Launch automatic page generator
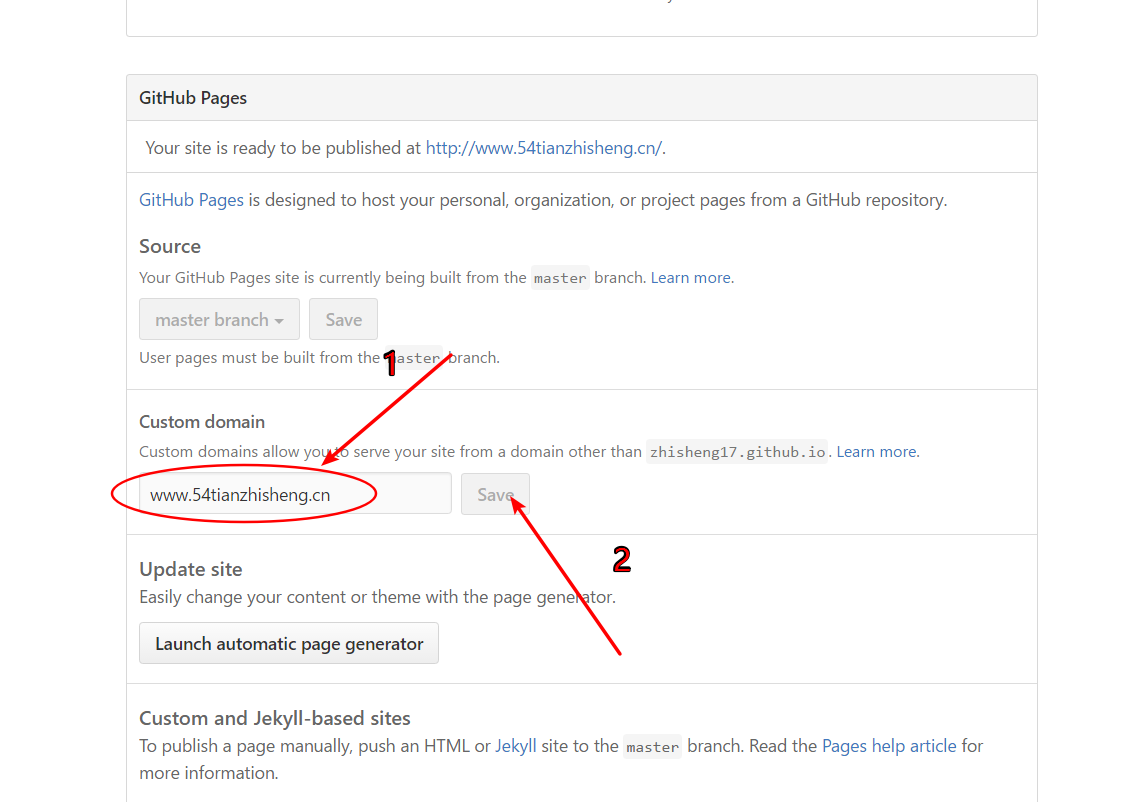The height and width of the screenshot is (802, 1143). (289, 644)
